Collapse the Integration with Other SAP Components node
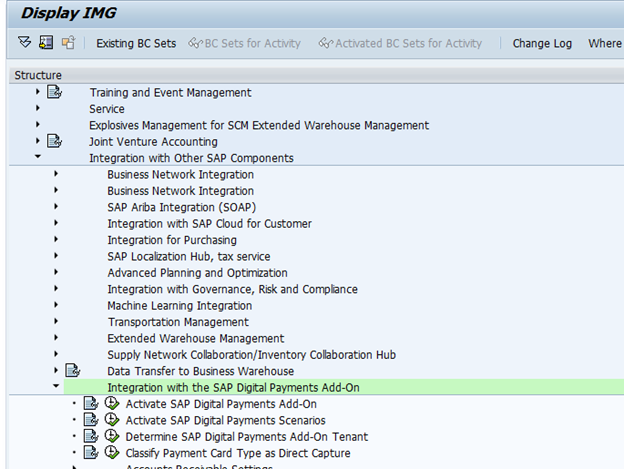Viewport: 624px width, 469px height. (x=38, y=158)
